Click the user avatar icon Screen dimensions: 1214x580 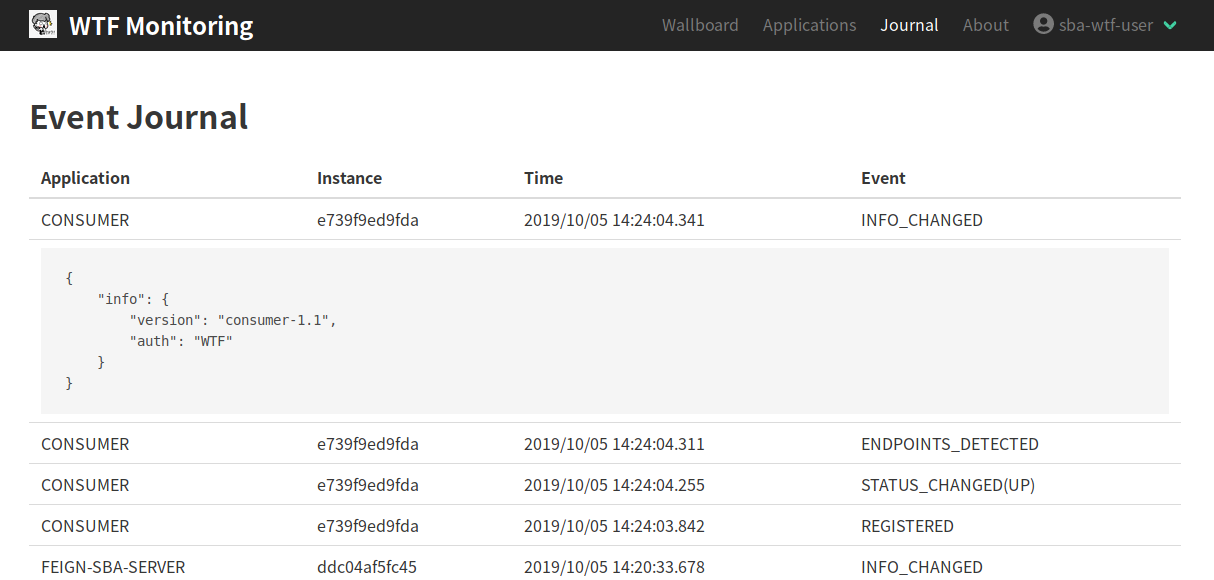coord(1044,25)
